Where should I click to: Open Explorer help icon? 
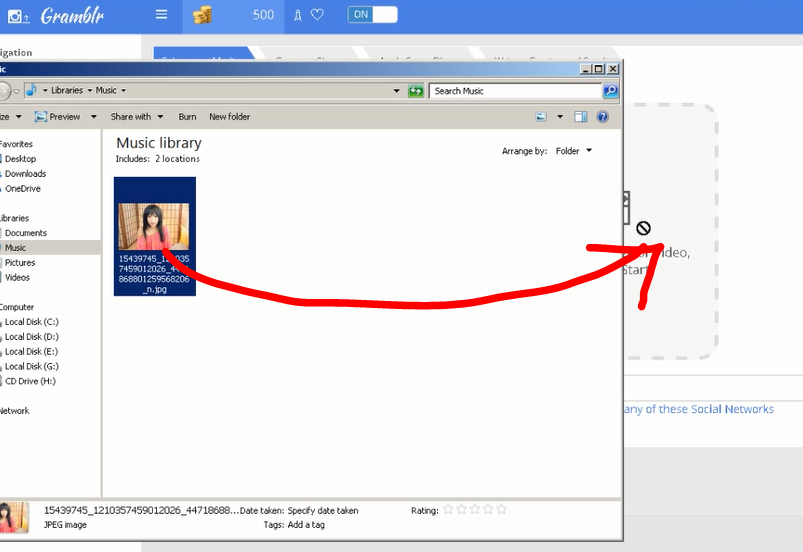pos(603,117)
